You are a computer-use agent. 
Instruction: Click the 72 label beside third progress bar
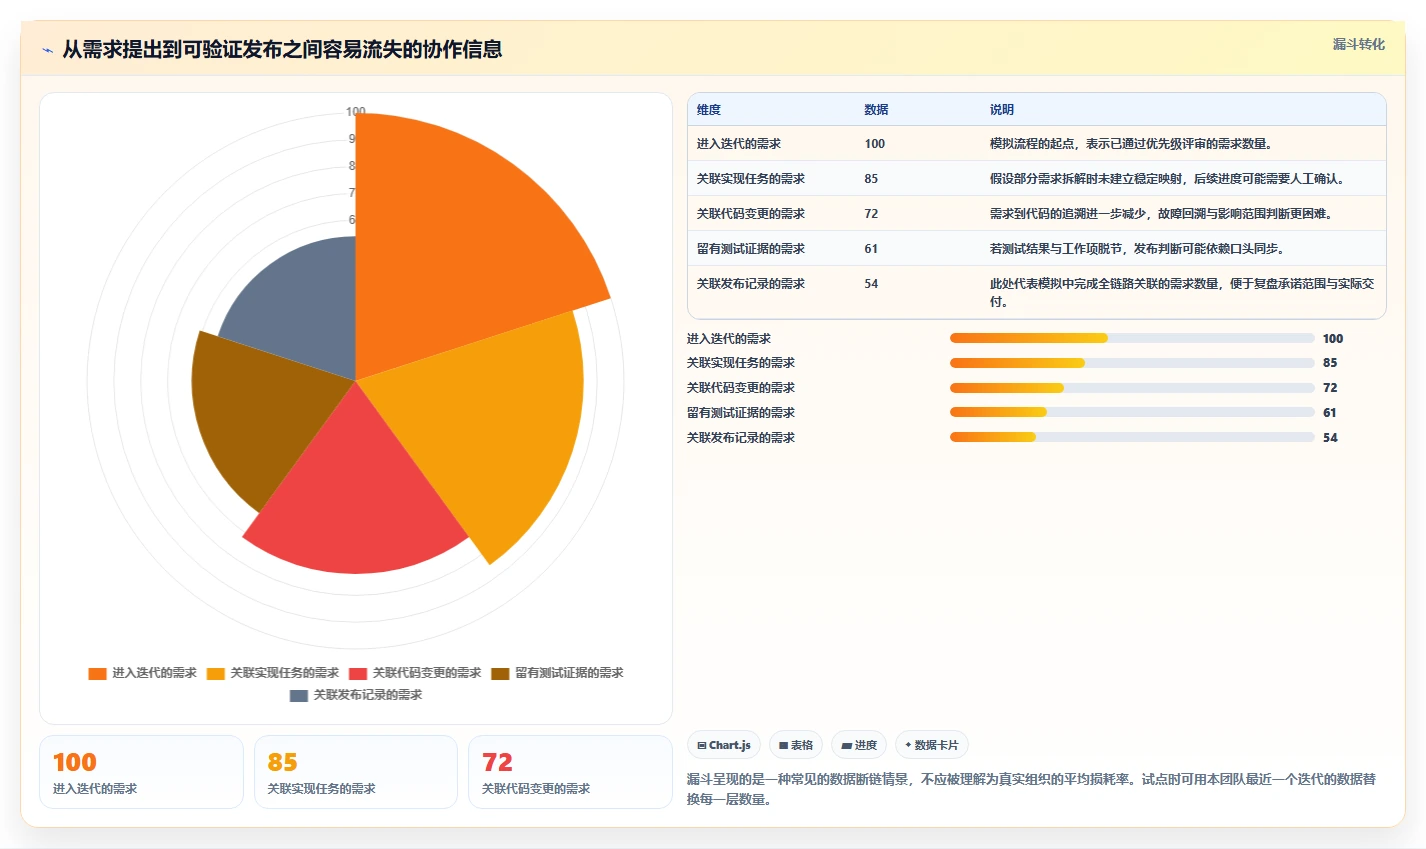(1330, 388)
